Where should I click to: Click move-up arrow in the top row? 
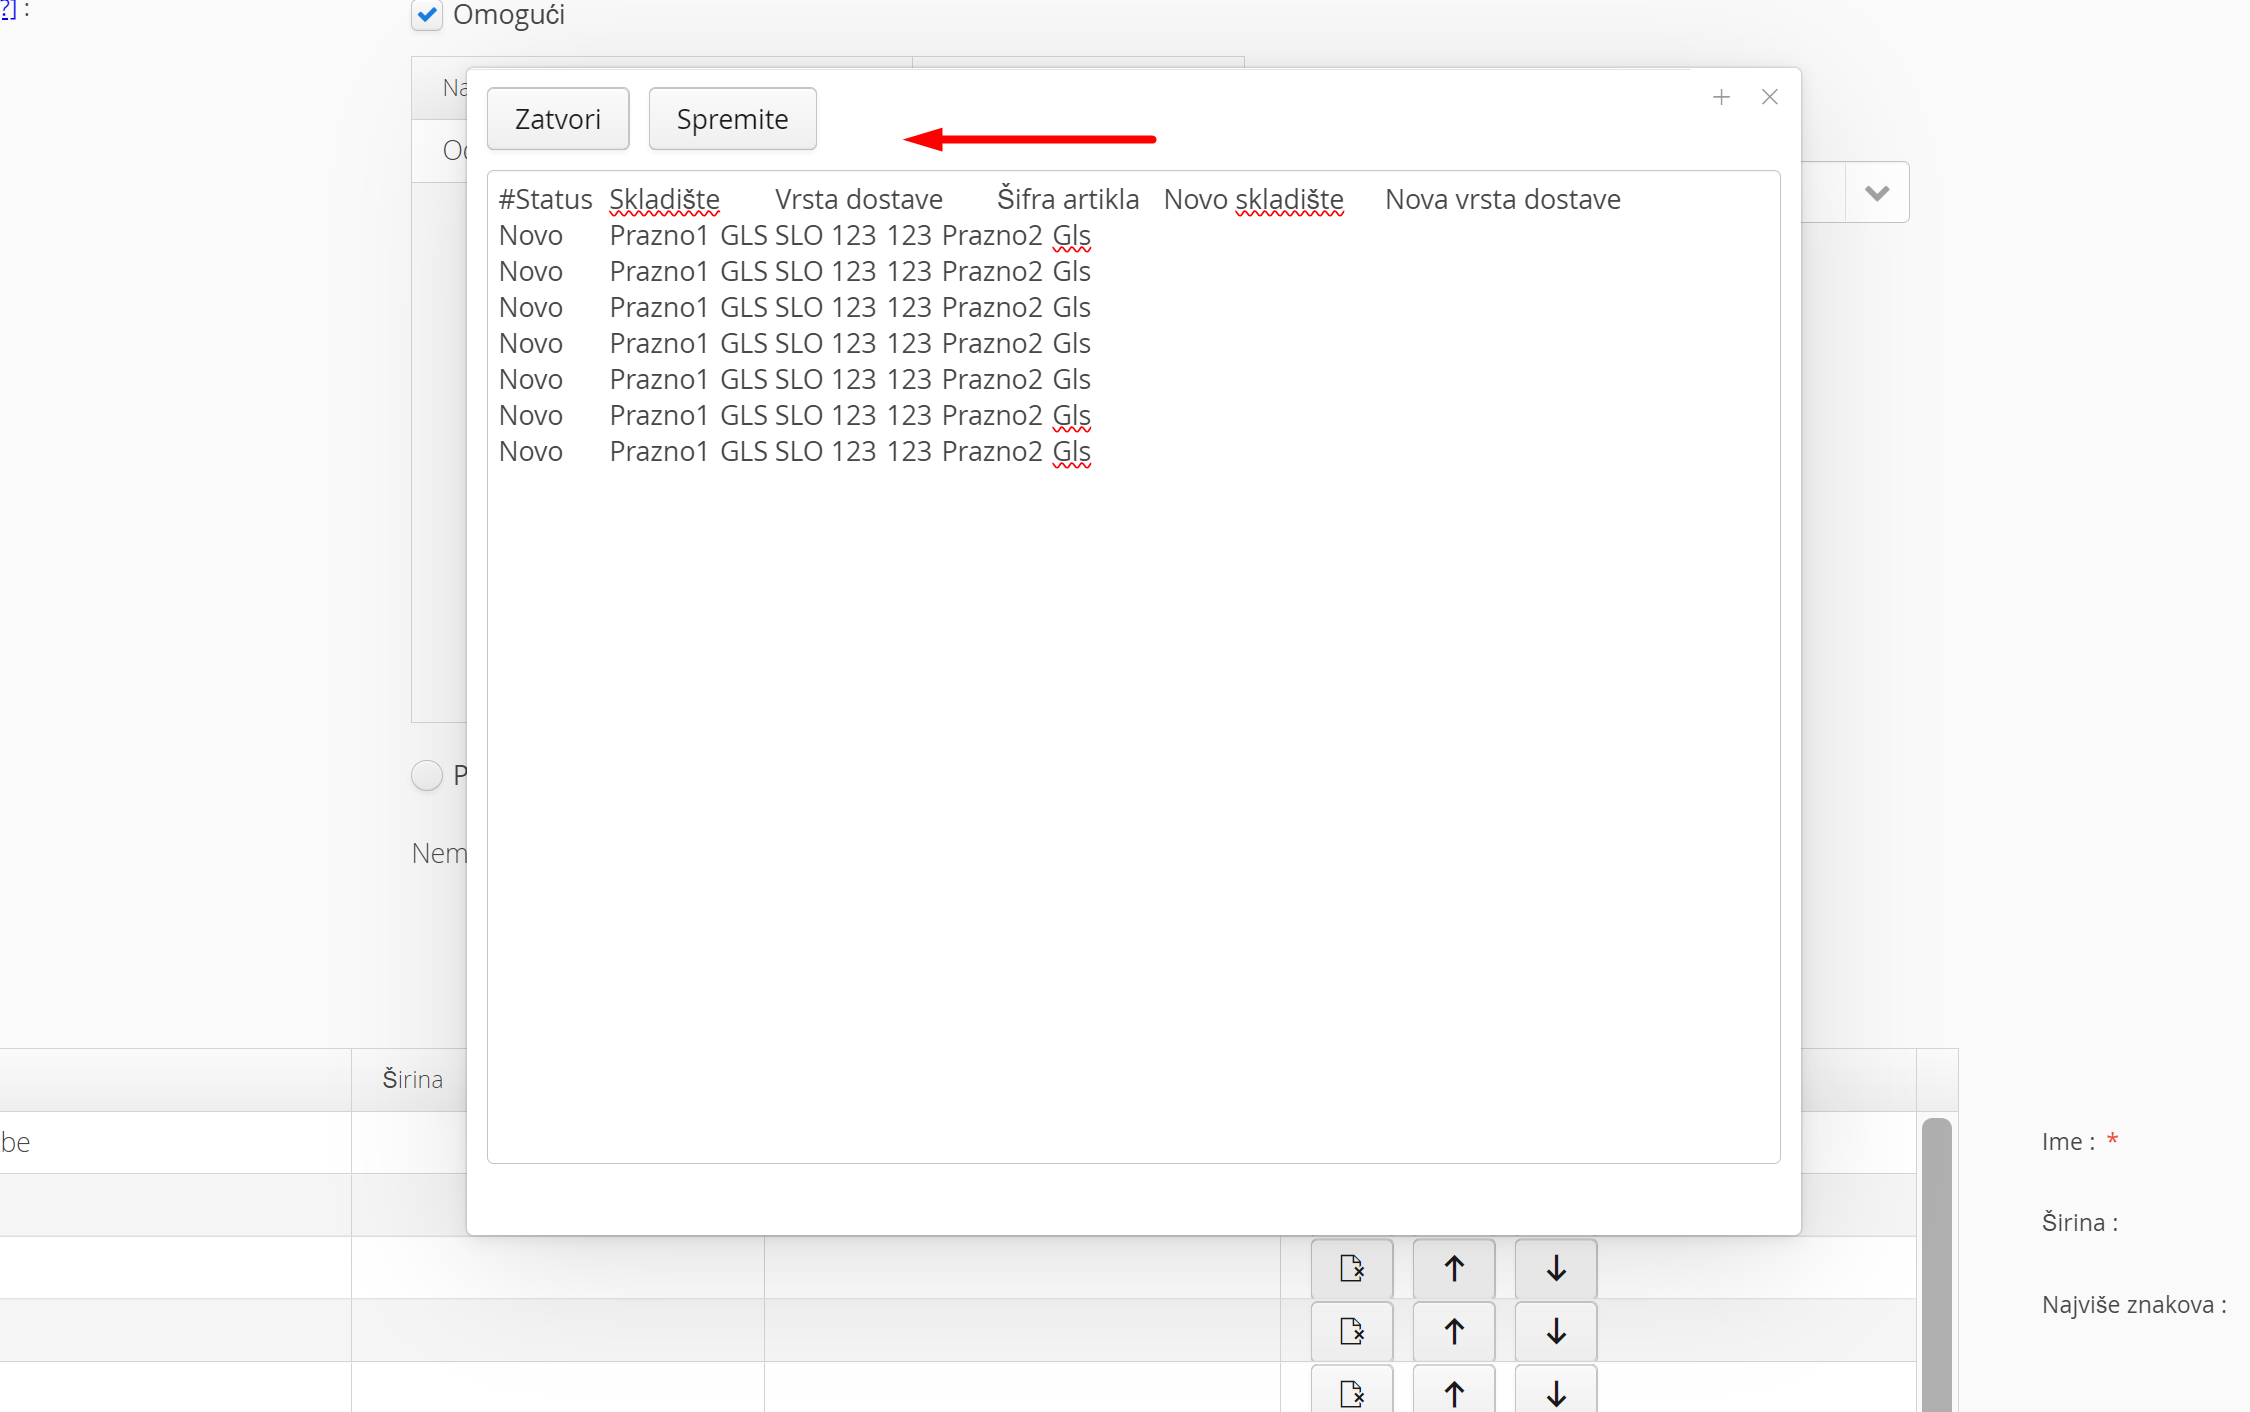coord(1454,1269)
